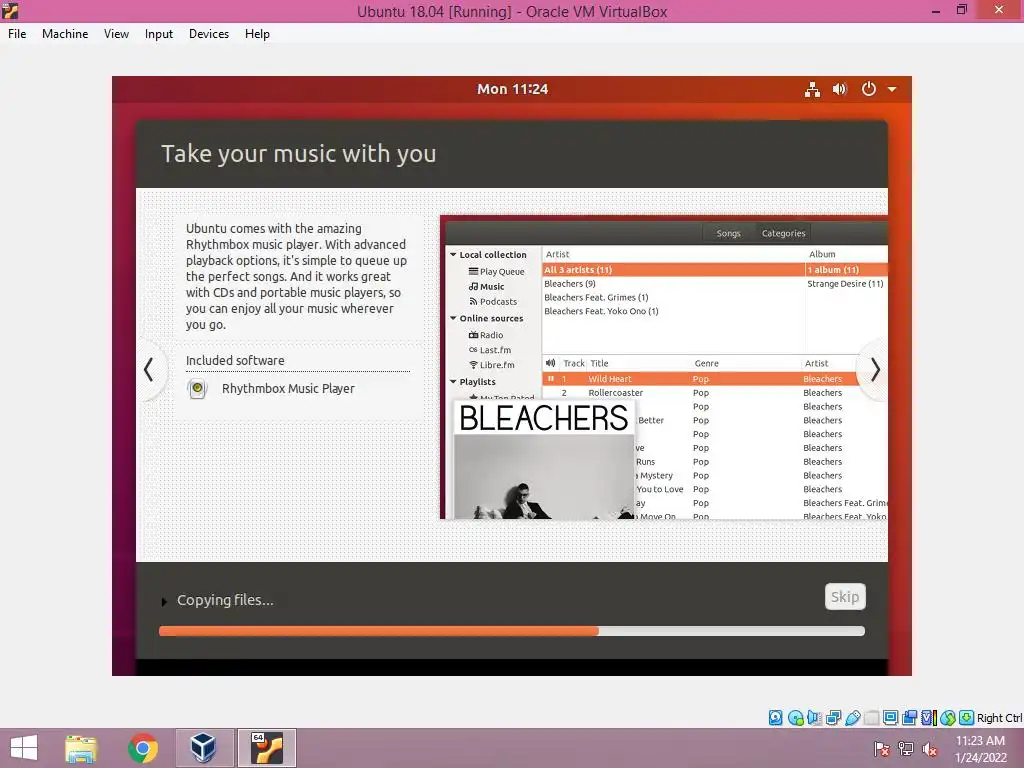Click the green keyboard capture arrow icon
This screenshot has height=768, width=1024.
(x=967, y=718)
